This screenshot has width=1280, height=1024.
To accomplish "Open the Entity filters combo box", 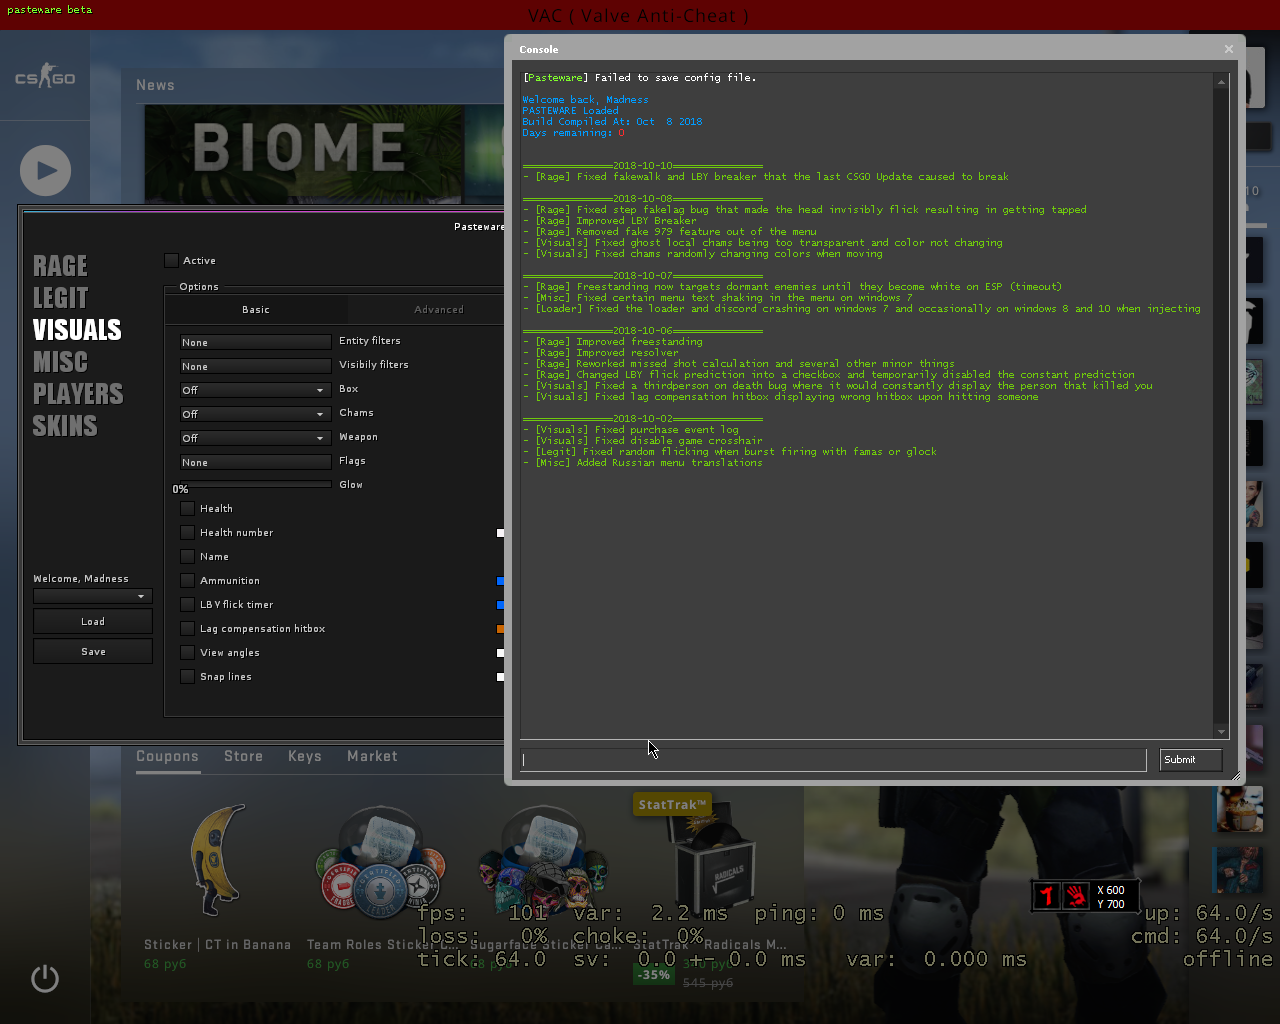I will [x=255, y=342].
